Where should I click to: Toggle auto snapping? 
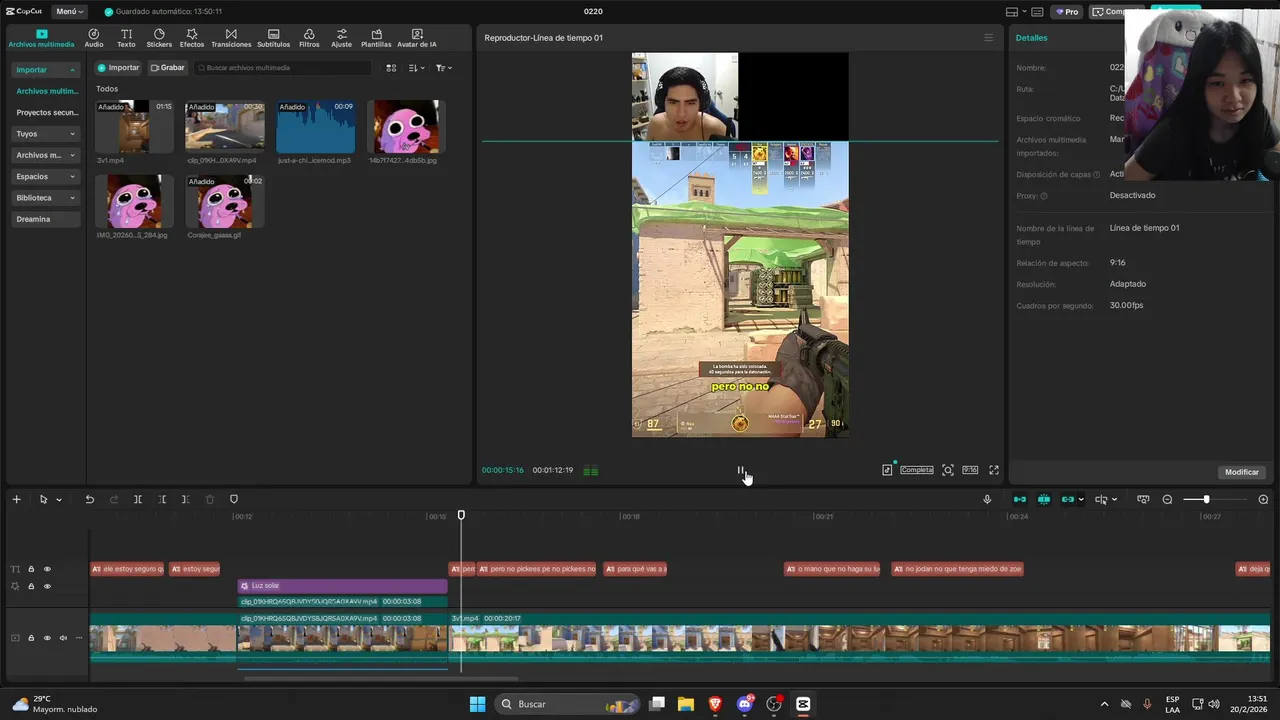[1044, 499]
